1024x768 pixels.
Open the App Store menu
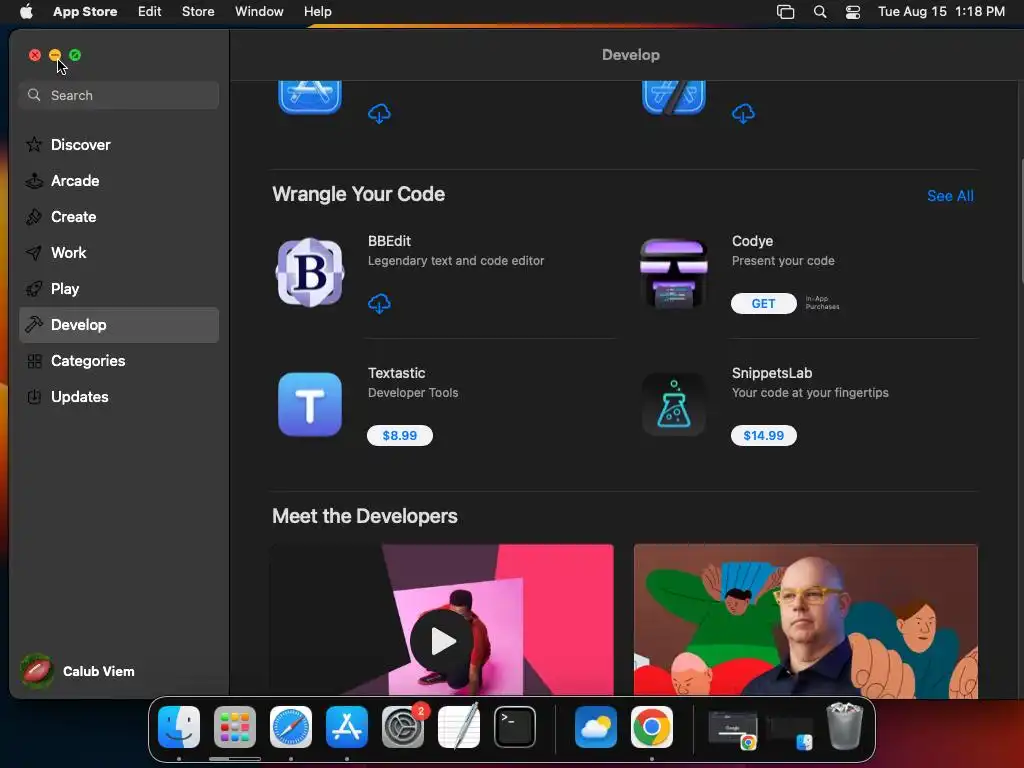click(85, 12)
